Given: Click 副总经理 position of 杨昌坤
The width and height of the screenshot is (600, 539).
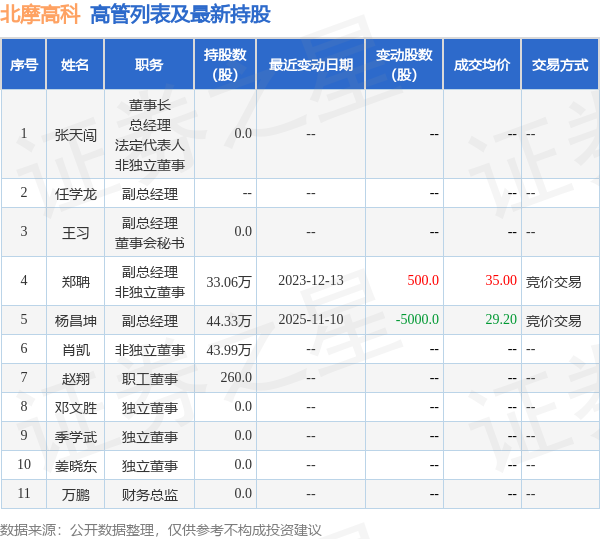Looking at the screenshot, I should point(150,321).
